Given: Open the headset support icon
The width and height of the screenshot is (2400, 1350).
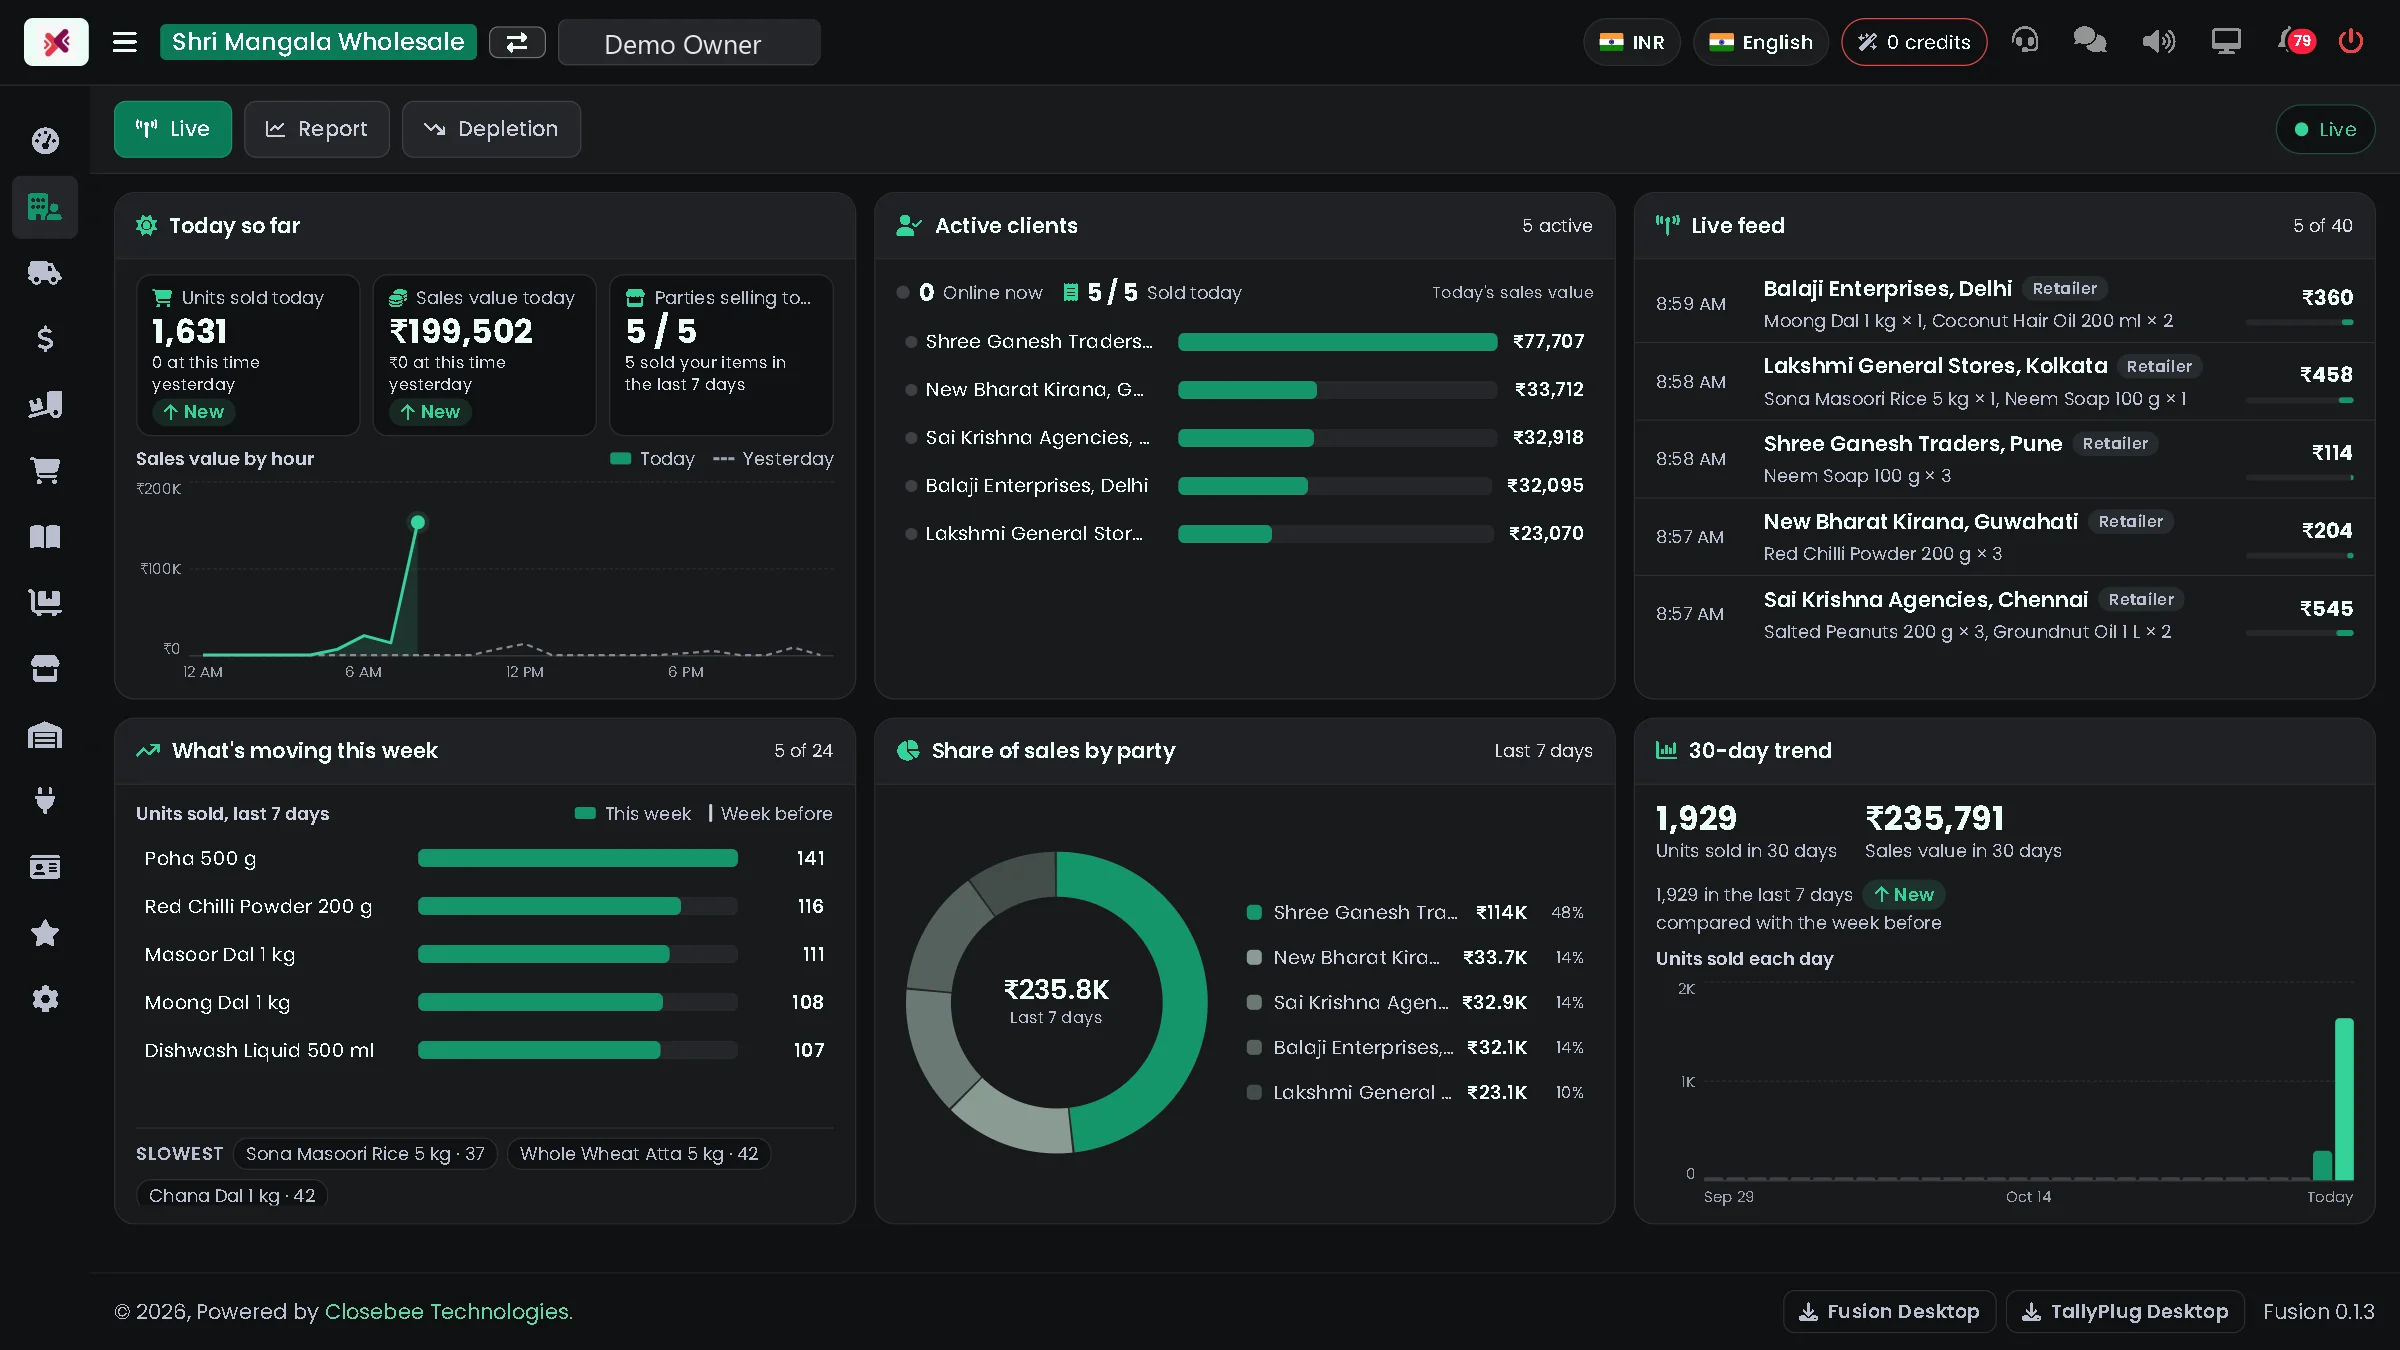Looking at the screenshot, I should tap(2025, 41).
